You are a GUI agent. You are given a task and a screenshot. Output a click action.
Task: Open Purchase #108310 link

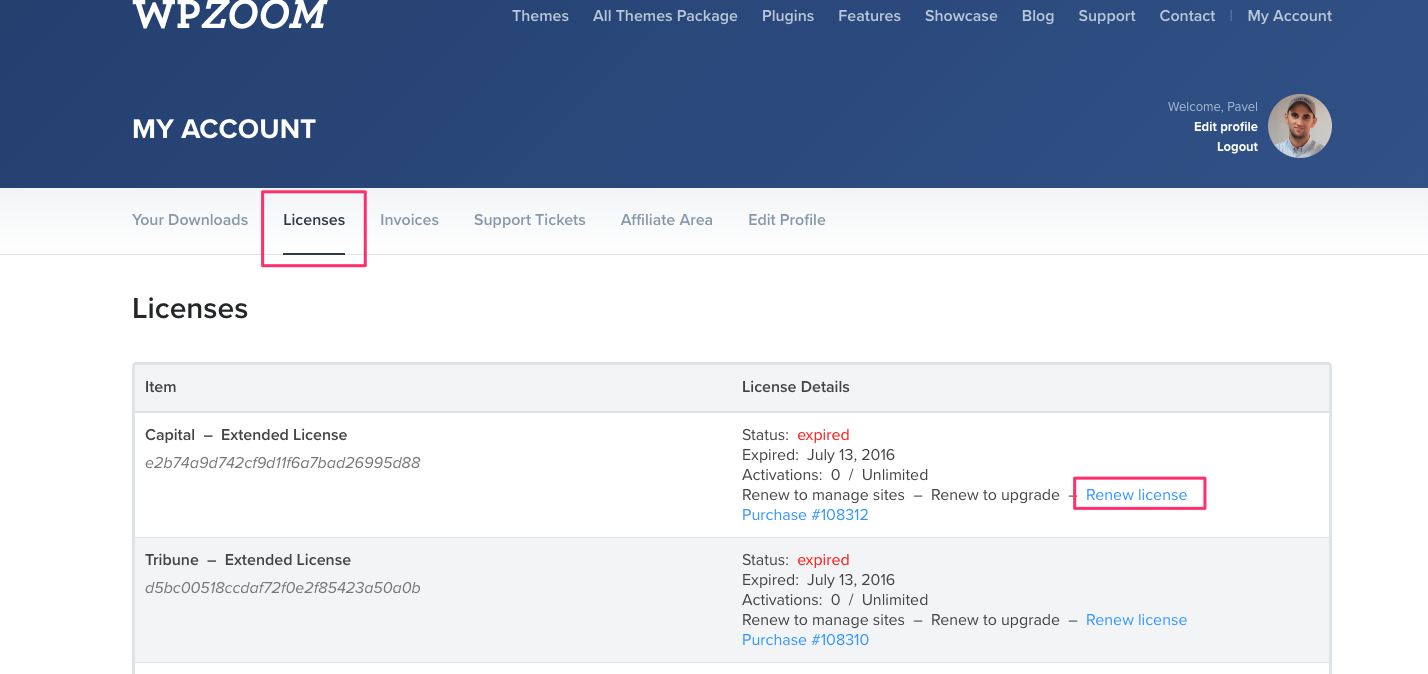805,640
